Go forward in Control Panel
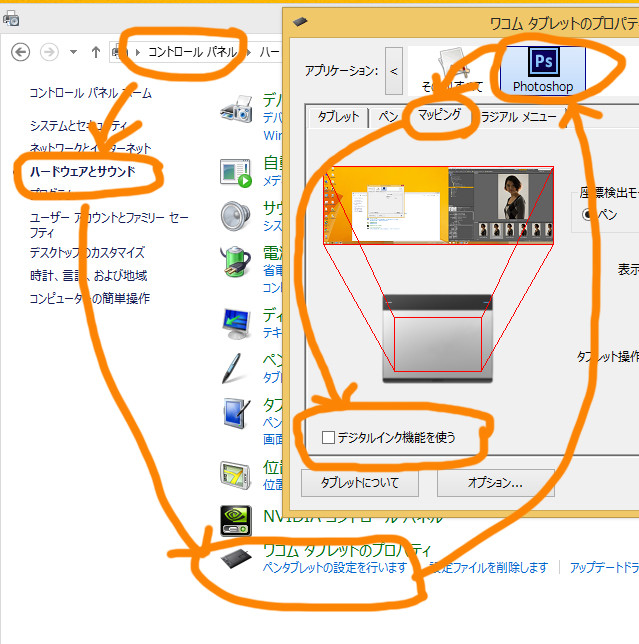 (x=49, y=52)
